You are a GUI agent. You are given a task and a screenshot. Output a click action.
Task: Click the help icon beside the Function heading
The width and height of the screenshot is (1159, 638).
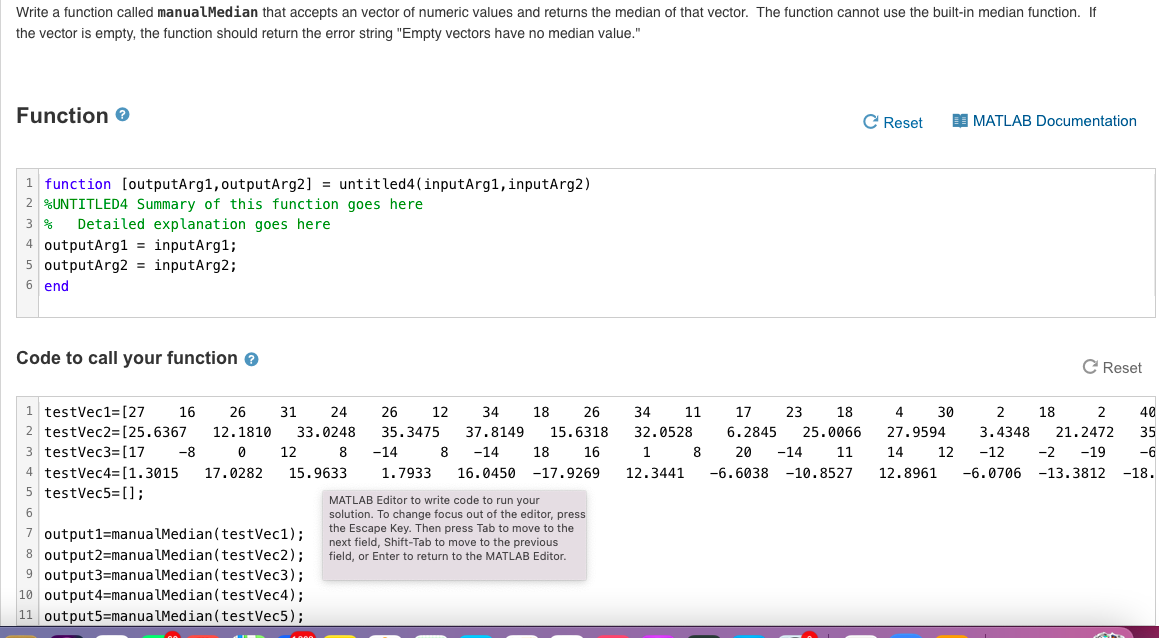tap(122, 115)
